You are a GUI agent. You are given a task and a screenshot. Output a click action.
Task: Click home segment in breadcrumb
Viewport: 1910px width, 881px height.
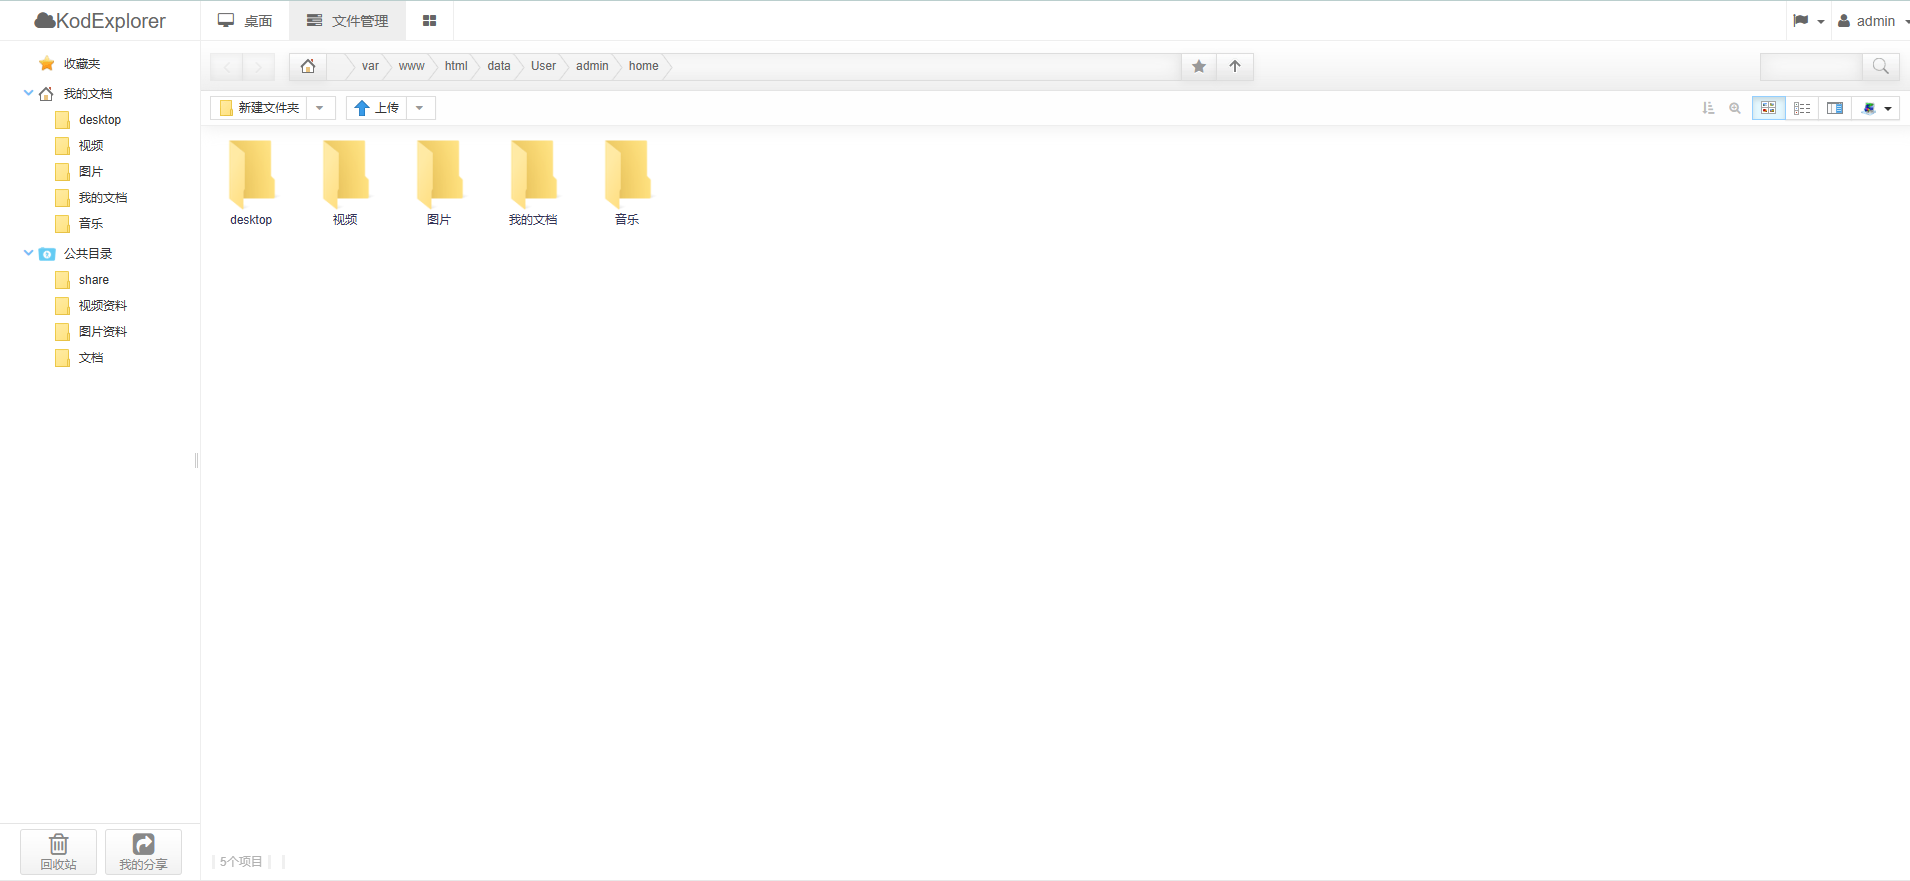pos(644,66)
